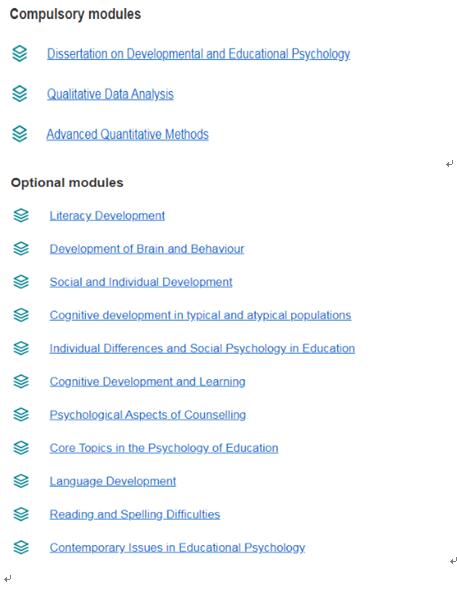The width and height of the screenshot is (457, 594).
Task: Click the stack icon next to Qualitative Data Analysis
Action: (20, 94)
